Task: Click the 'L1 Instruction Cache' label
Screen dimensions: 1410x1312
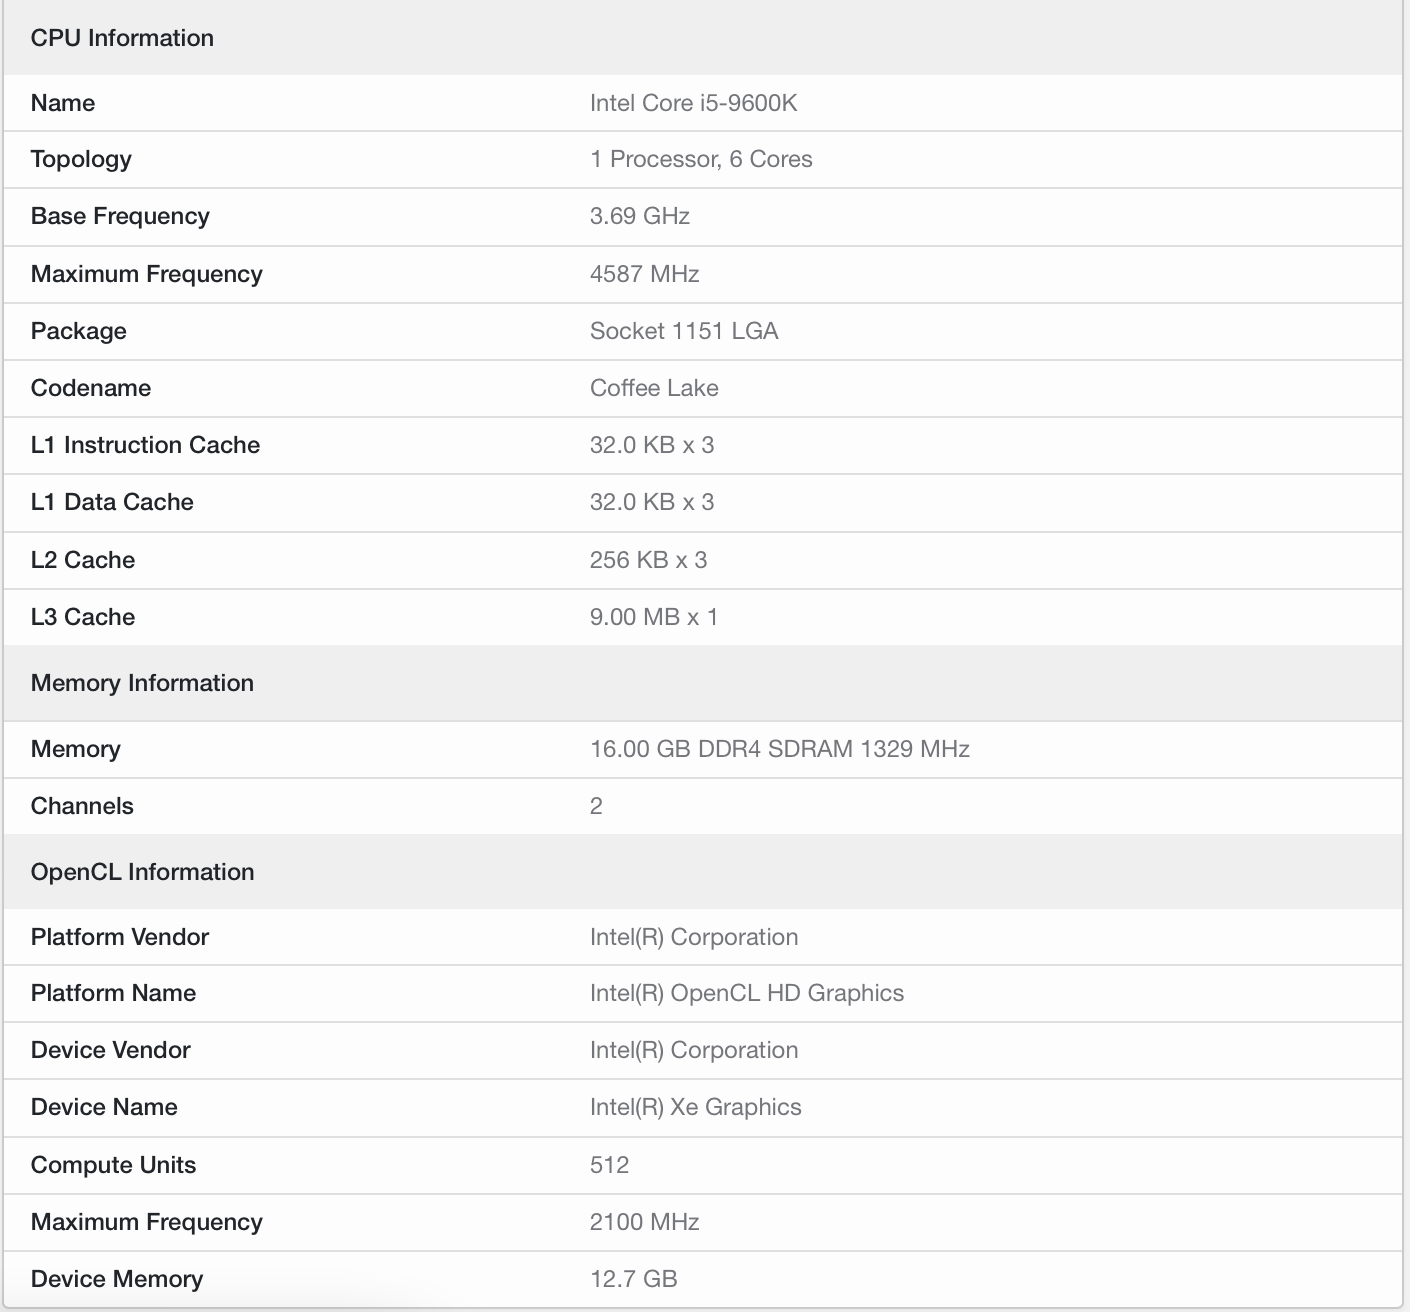Action: click(x=146, y=445)
